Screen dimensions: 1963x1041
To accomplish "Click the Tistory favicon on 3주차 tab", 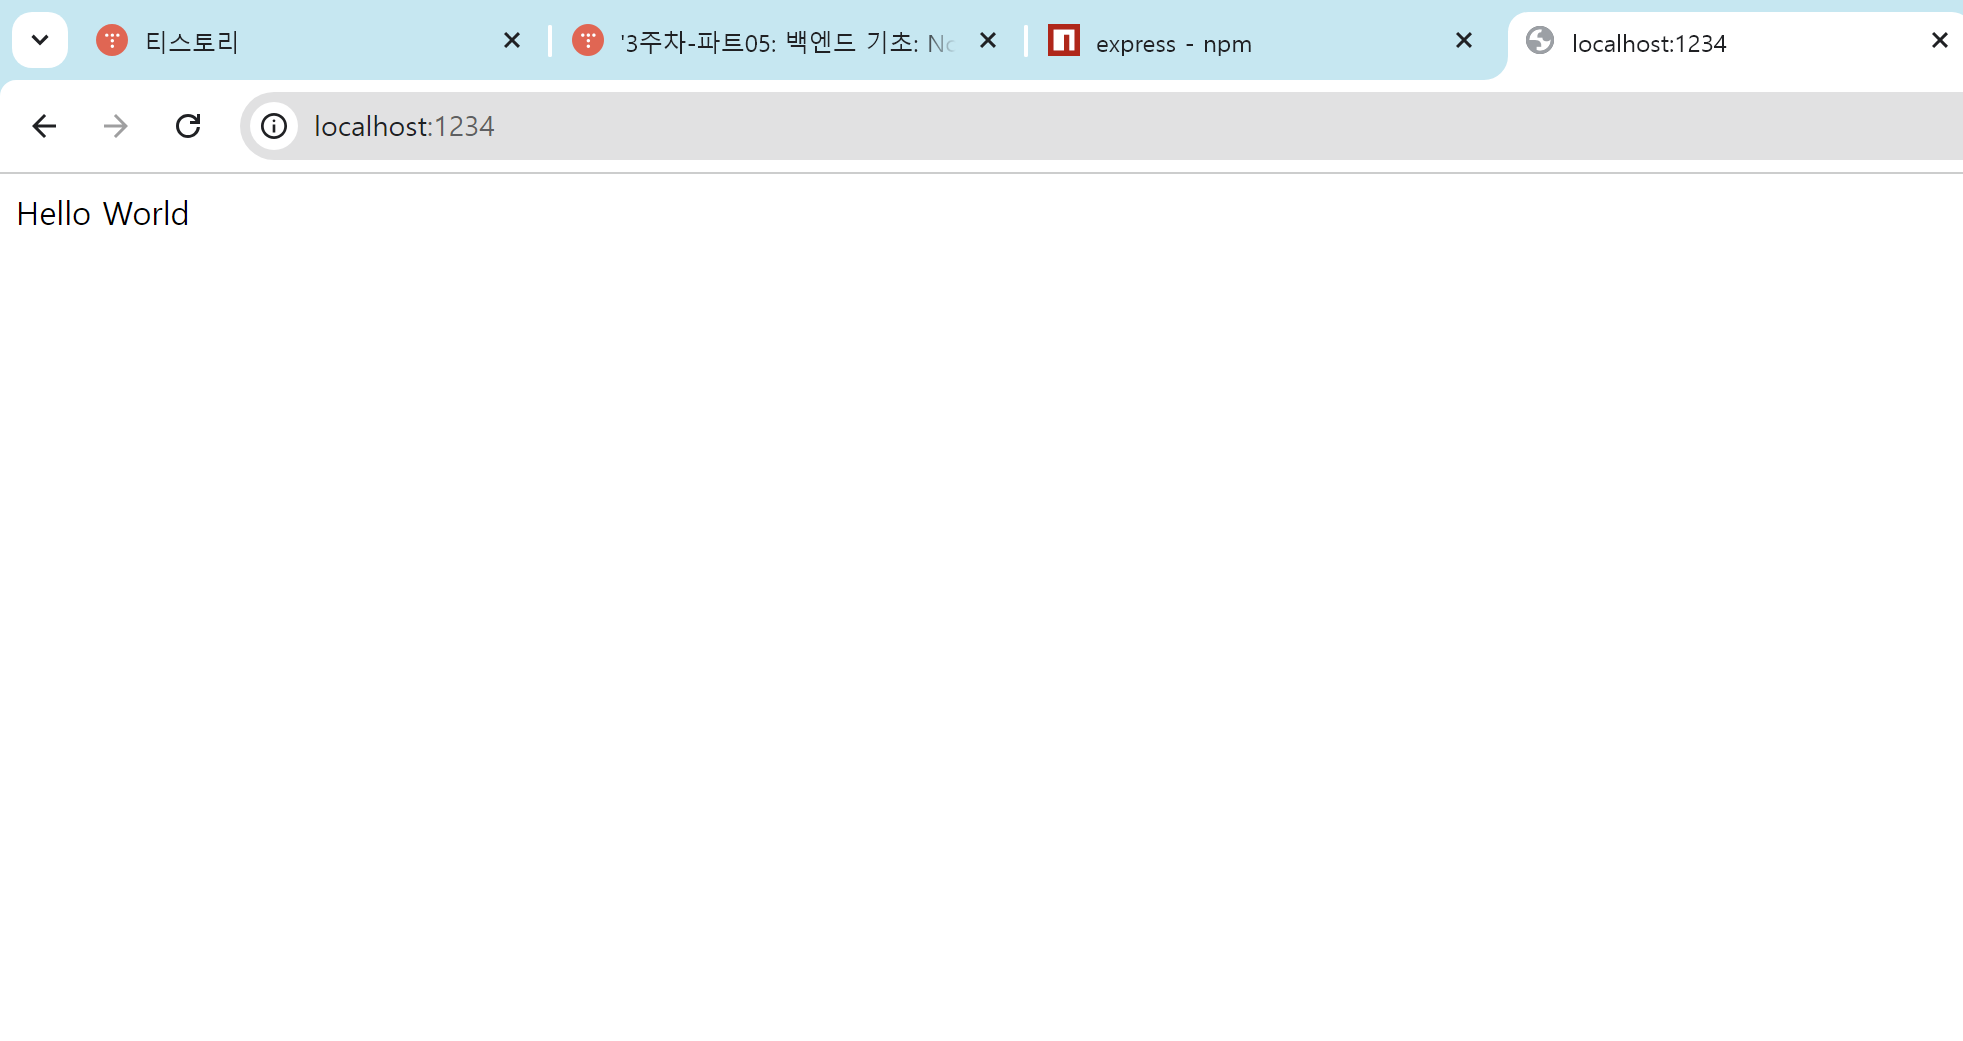I will click(x=588, y=41).
